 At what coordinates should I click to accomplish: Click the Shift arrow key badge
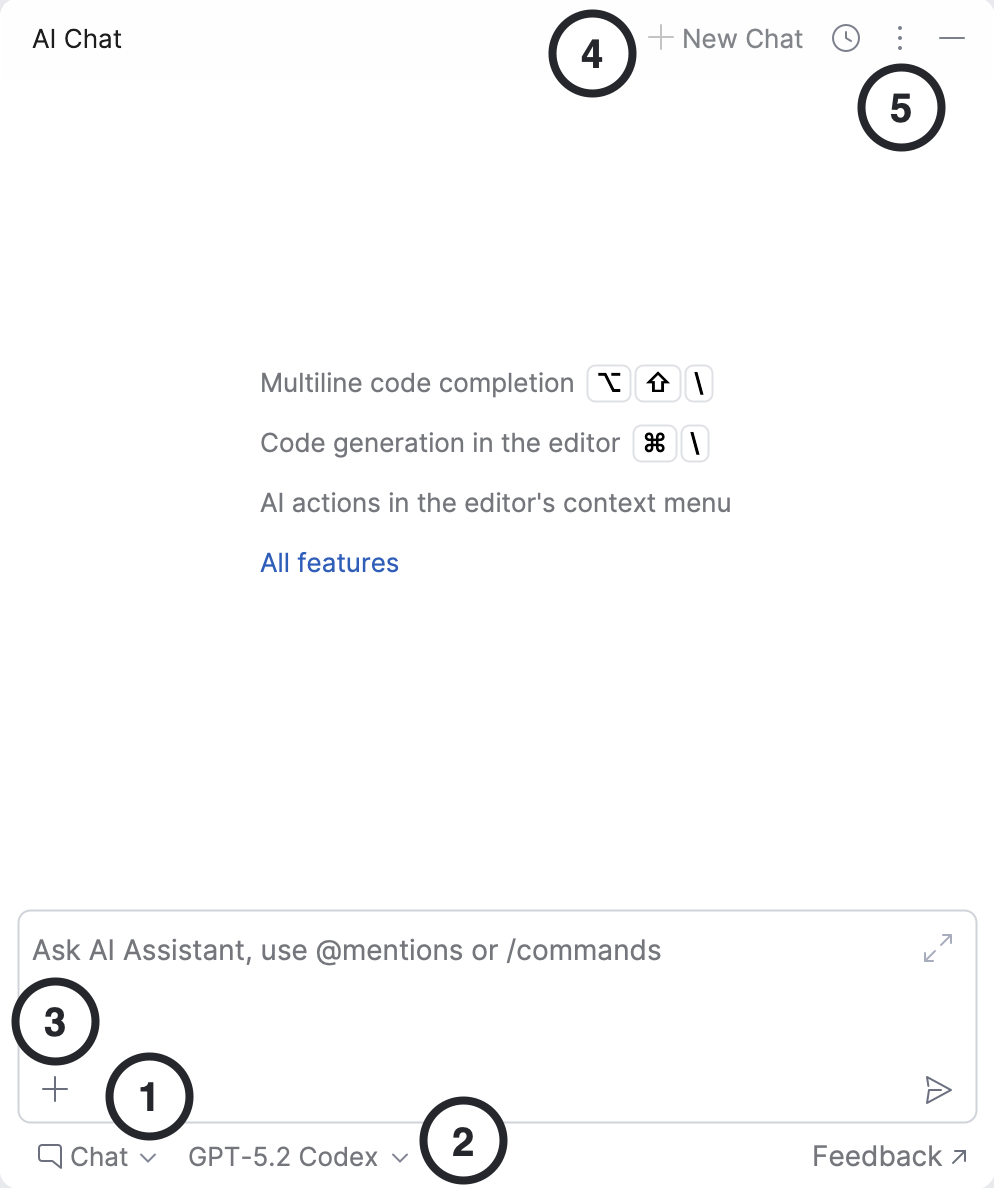point(658,383)
